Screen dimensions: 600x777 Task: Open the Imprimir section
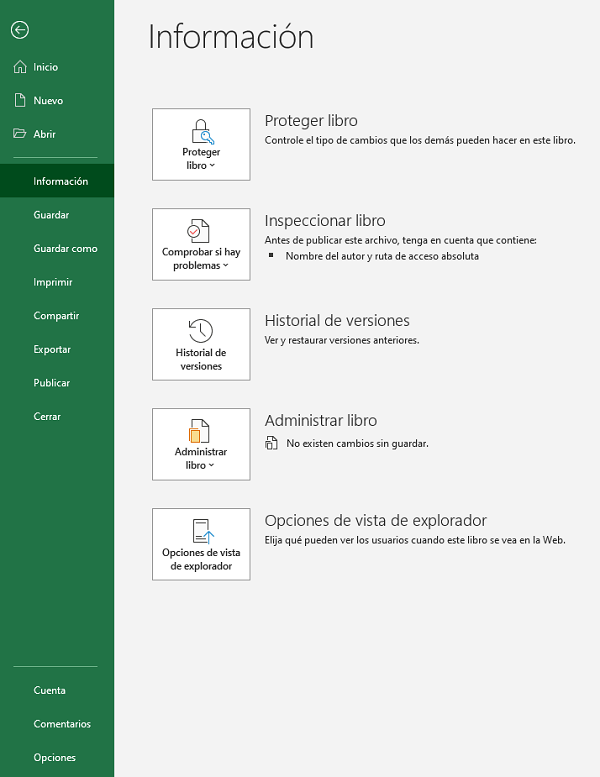(53, 282)
